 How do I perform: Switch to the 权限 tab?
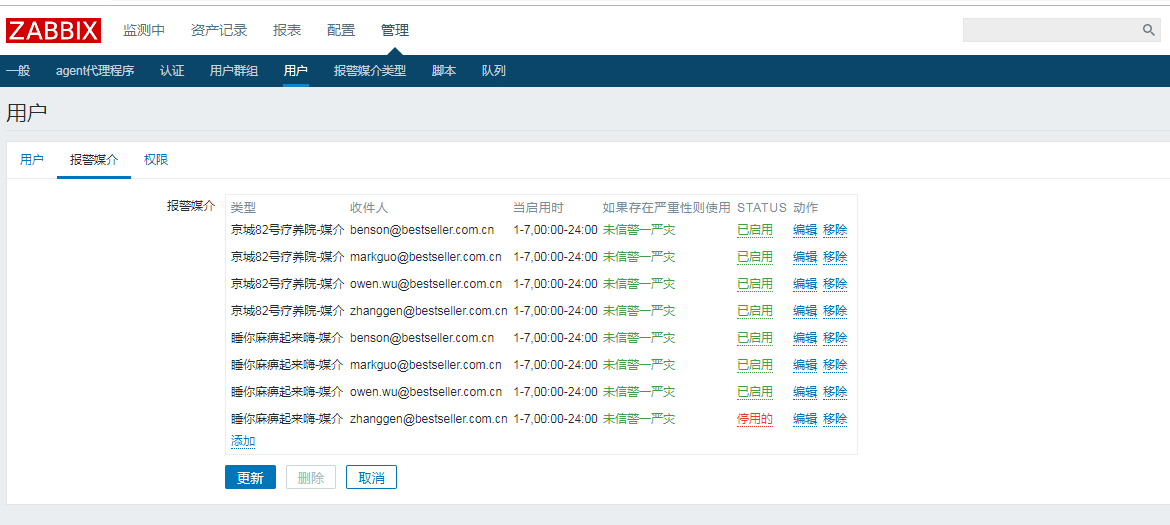pyautogui.click(x=156, y=160)
